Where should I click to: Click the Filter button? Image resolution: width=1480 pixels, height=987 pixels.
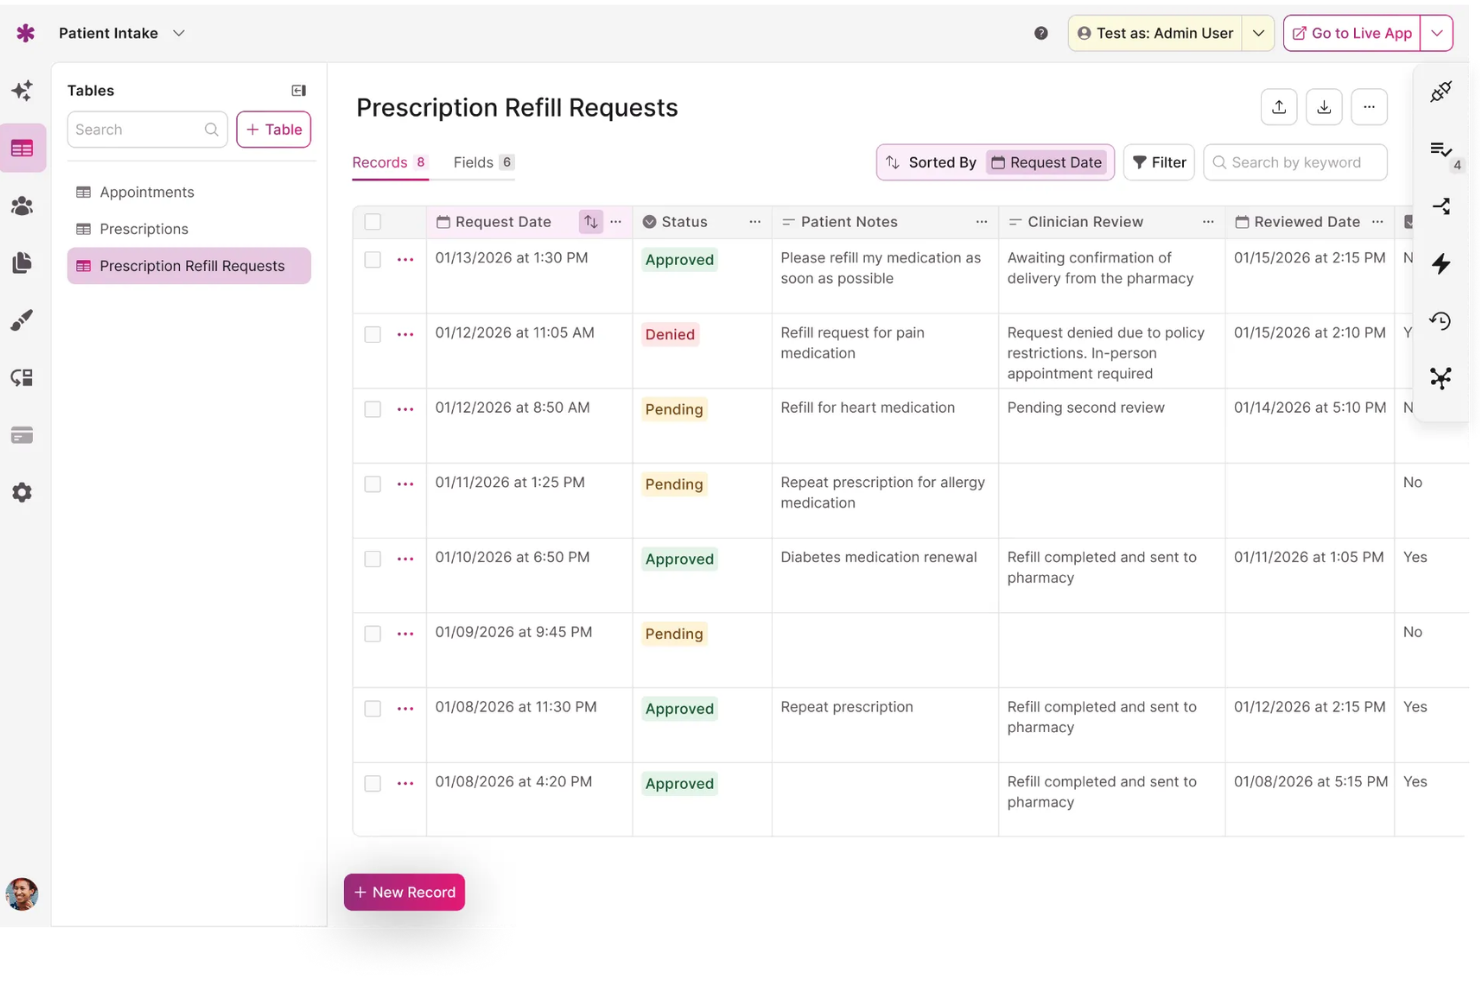tap(1159, 163)
